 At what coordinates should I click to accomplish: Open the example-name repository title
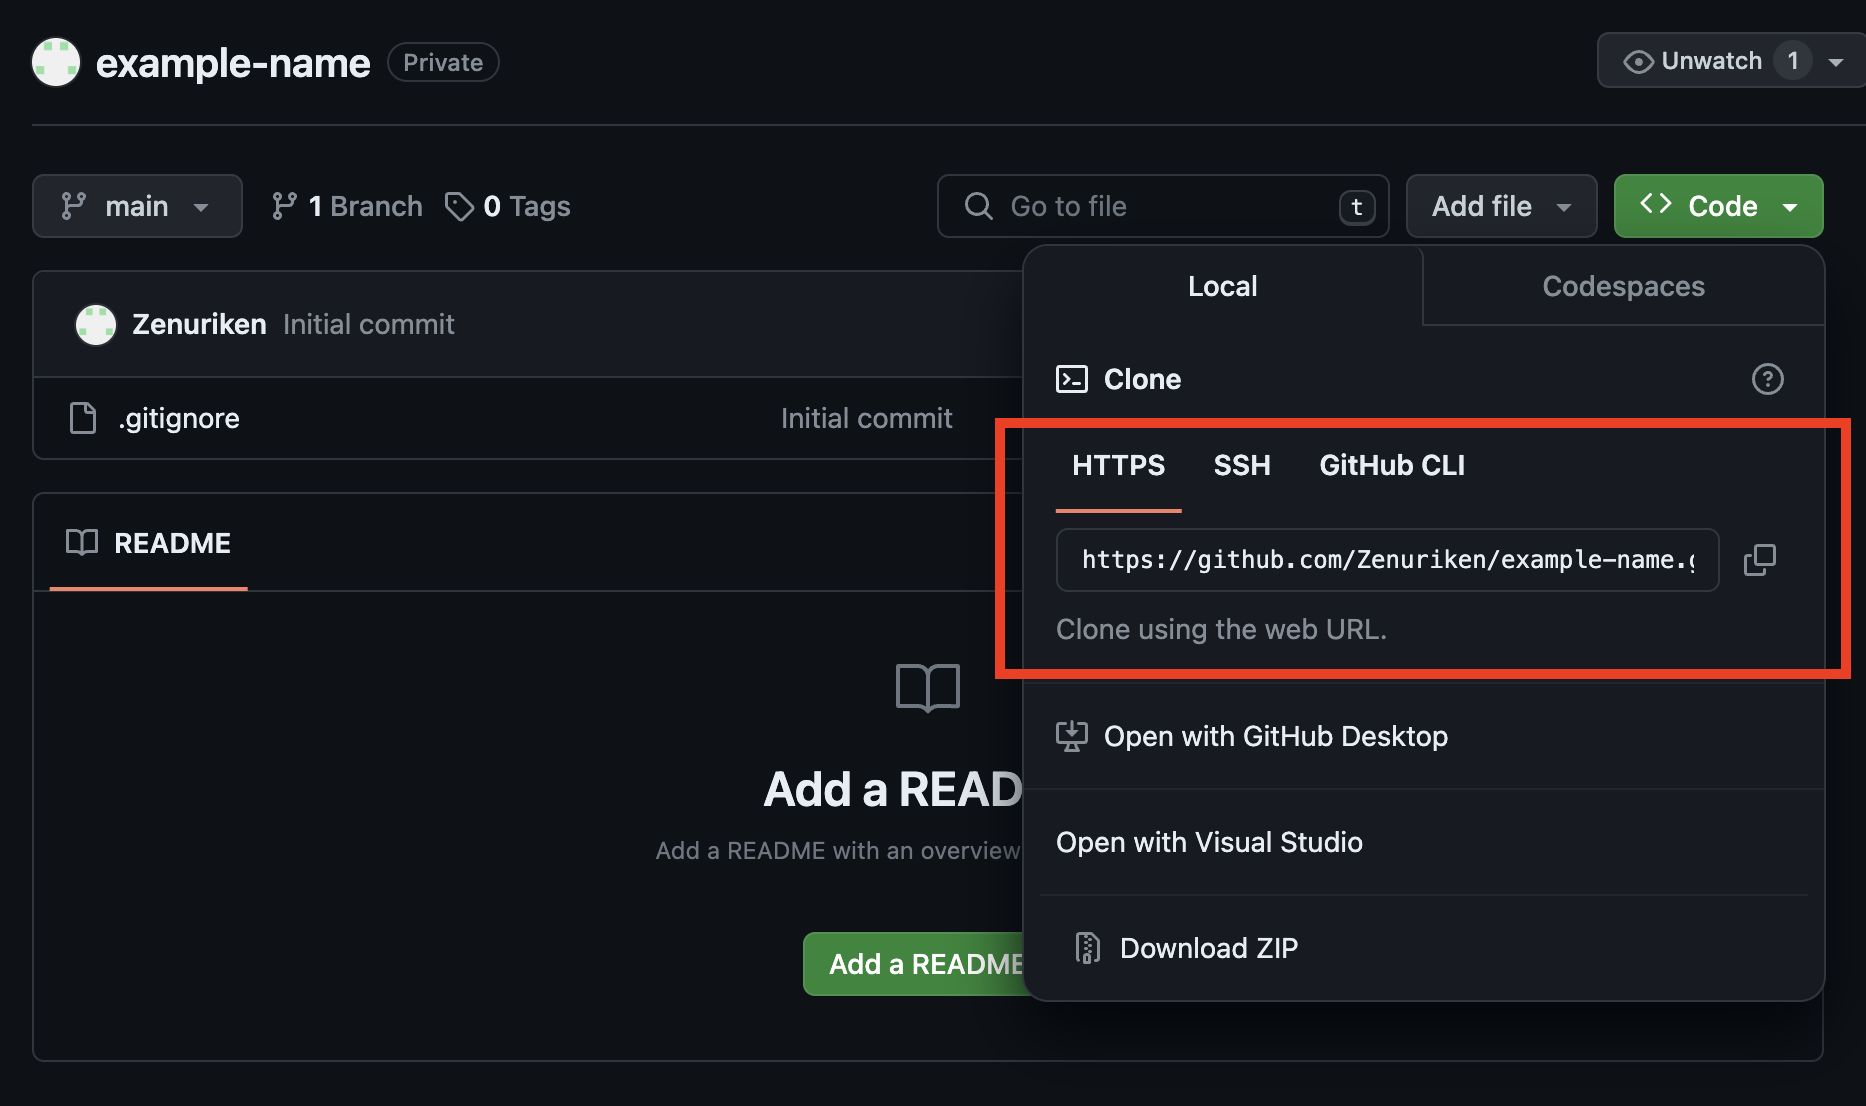coord(233,63)
